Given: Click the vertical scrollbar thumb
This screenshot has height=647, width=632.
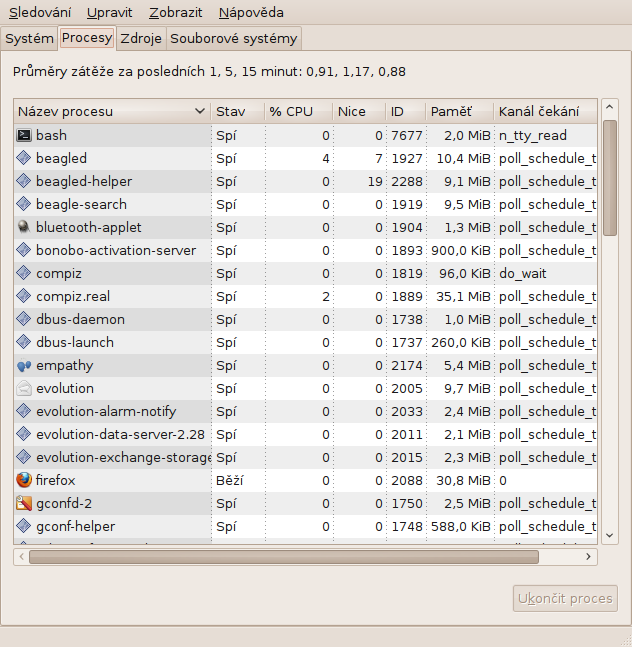Looking at the screenshot, I should [x=610, y=178].
